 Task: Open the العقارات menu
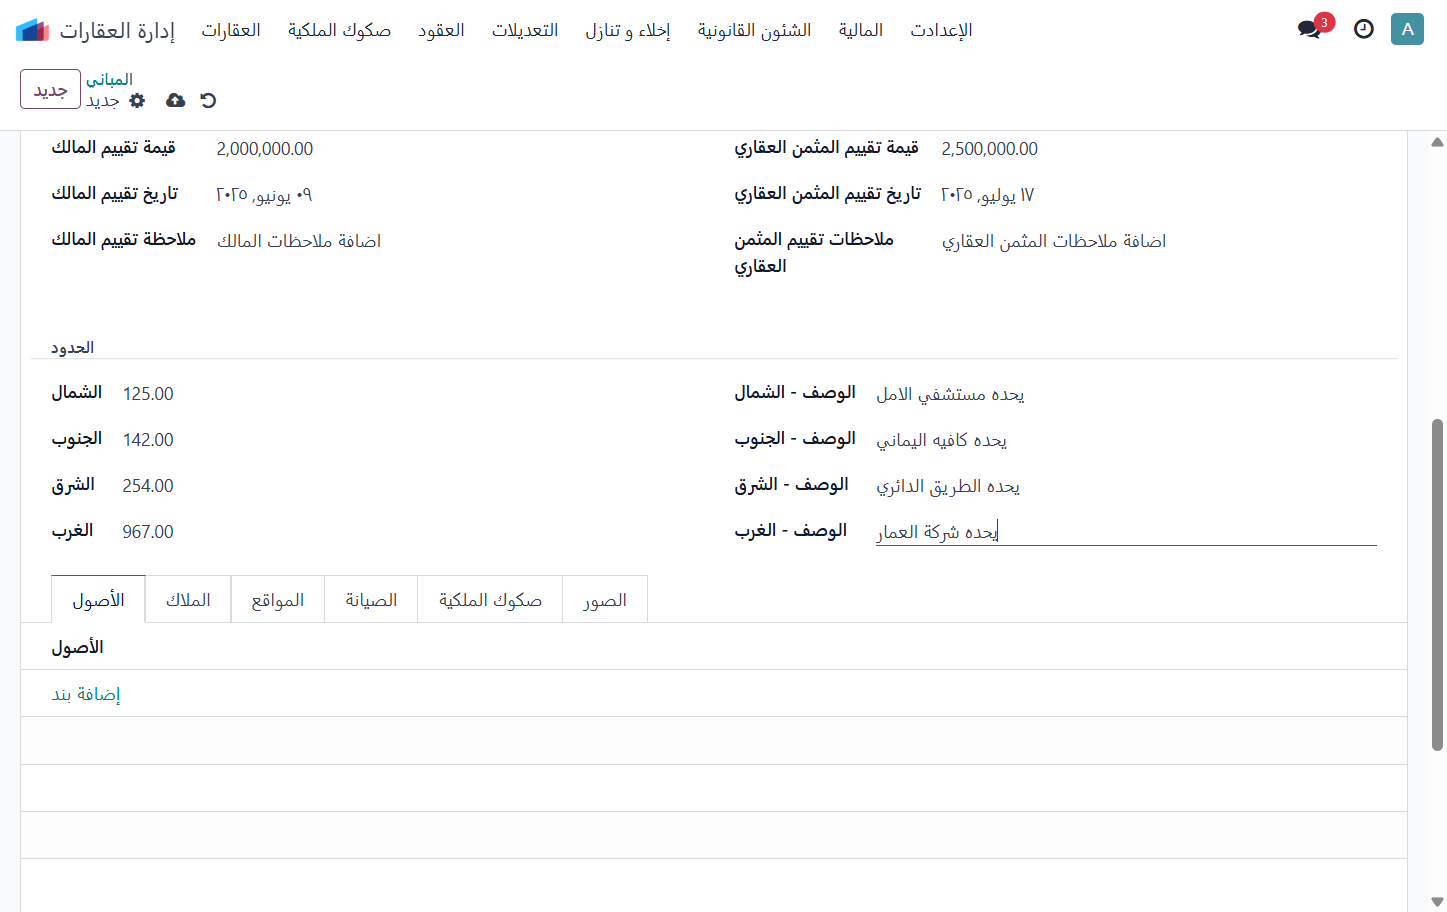pos(231,30)
